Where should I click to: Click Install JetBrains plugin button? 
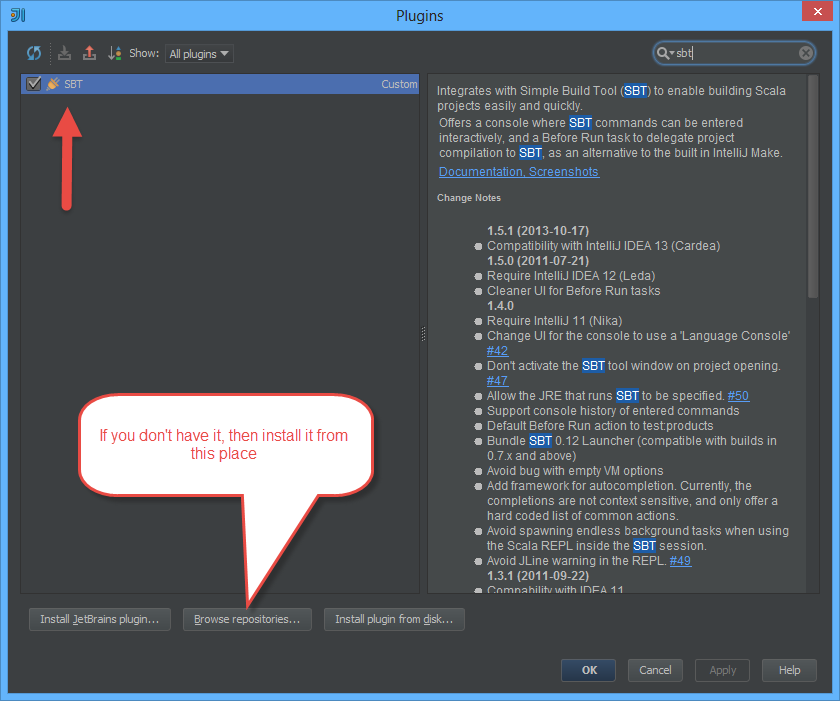pos(100,619)
